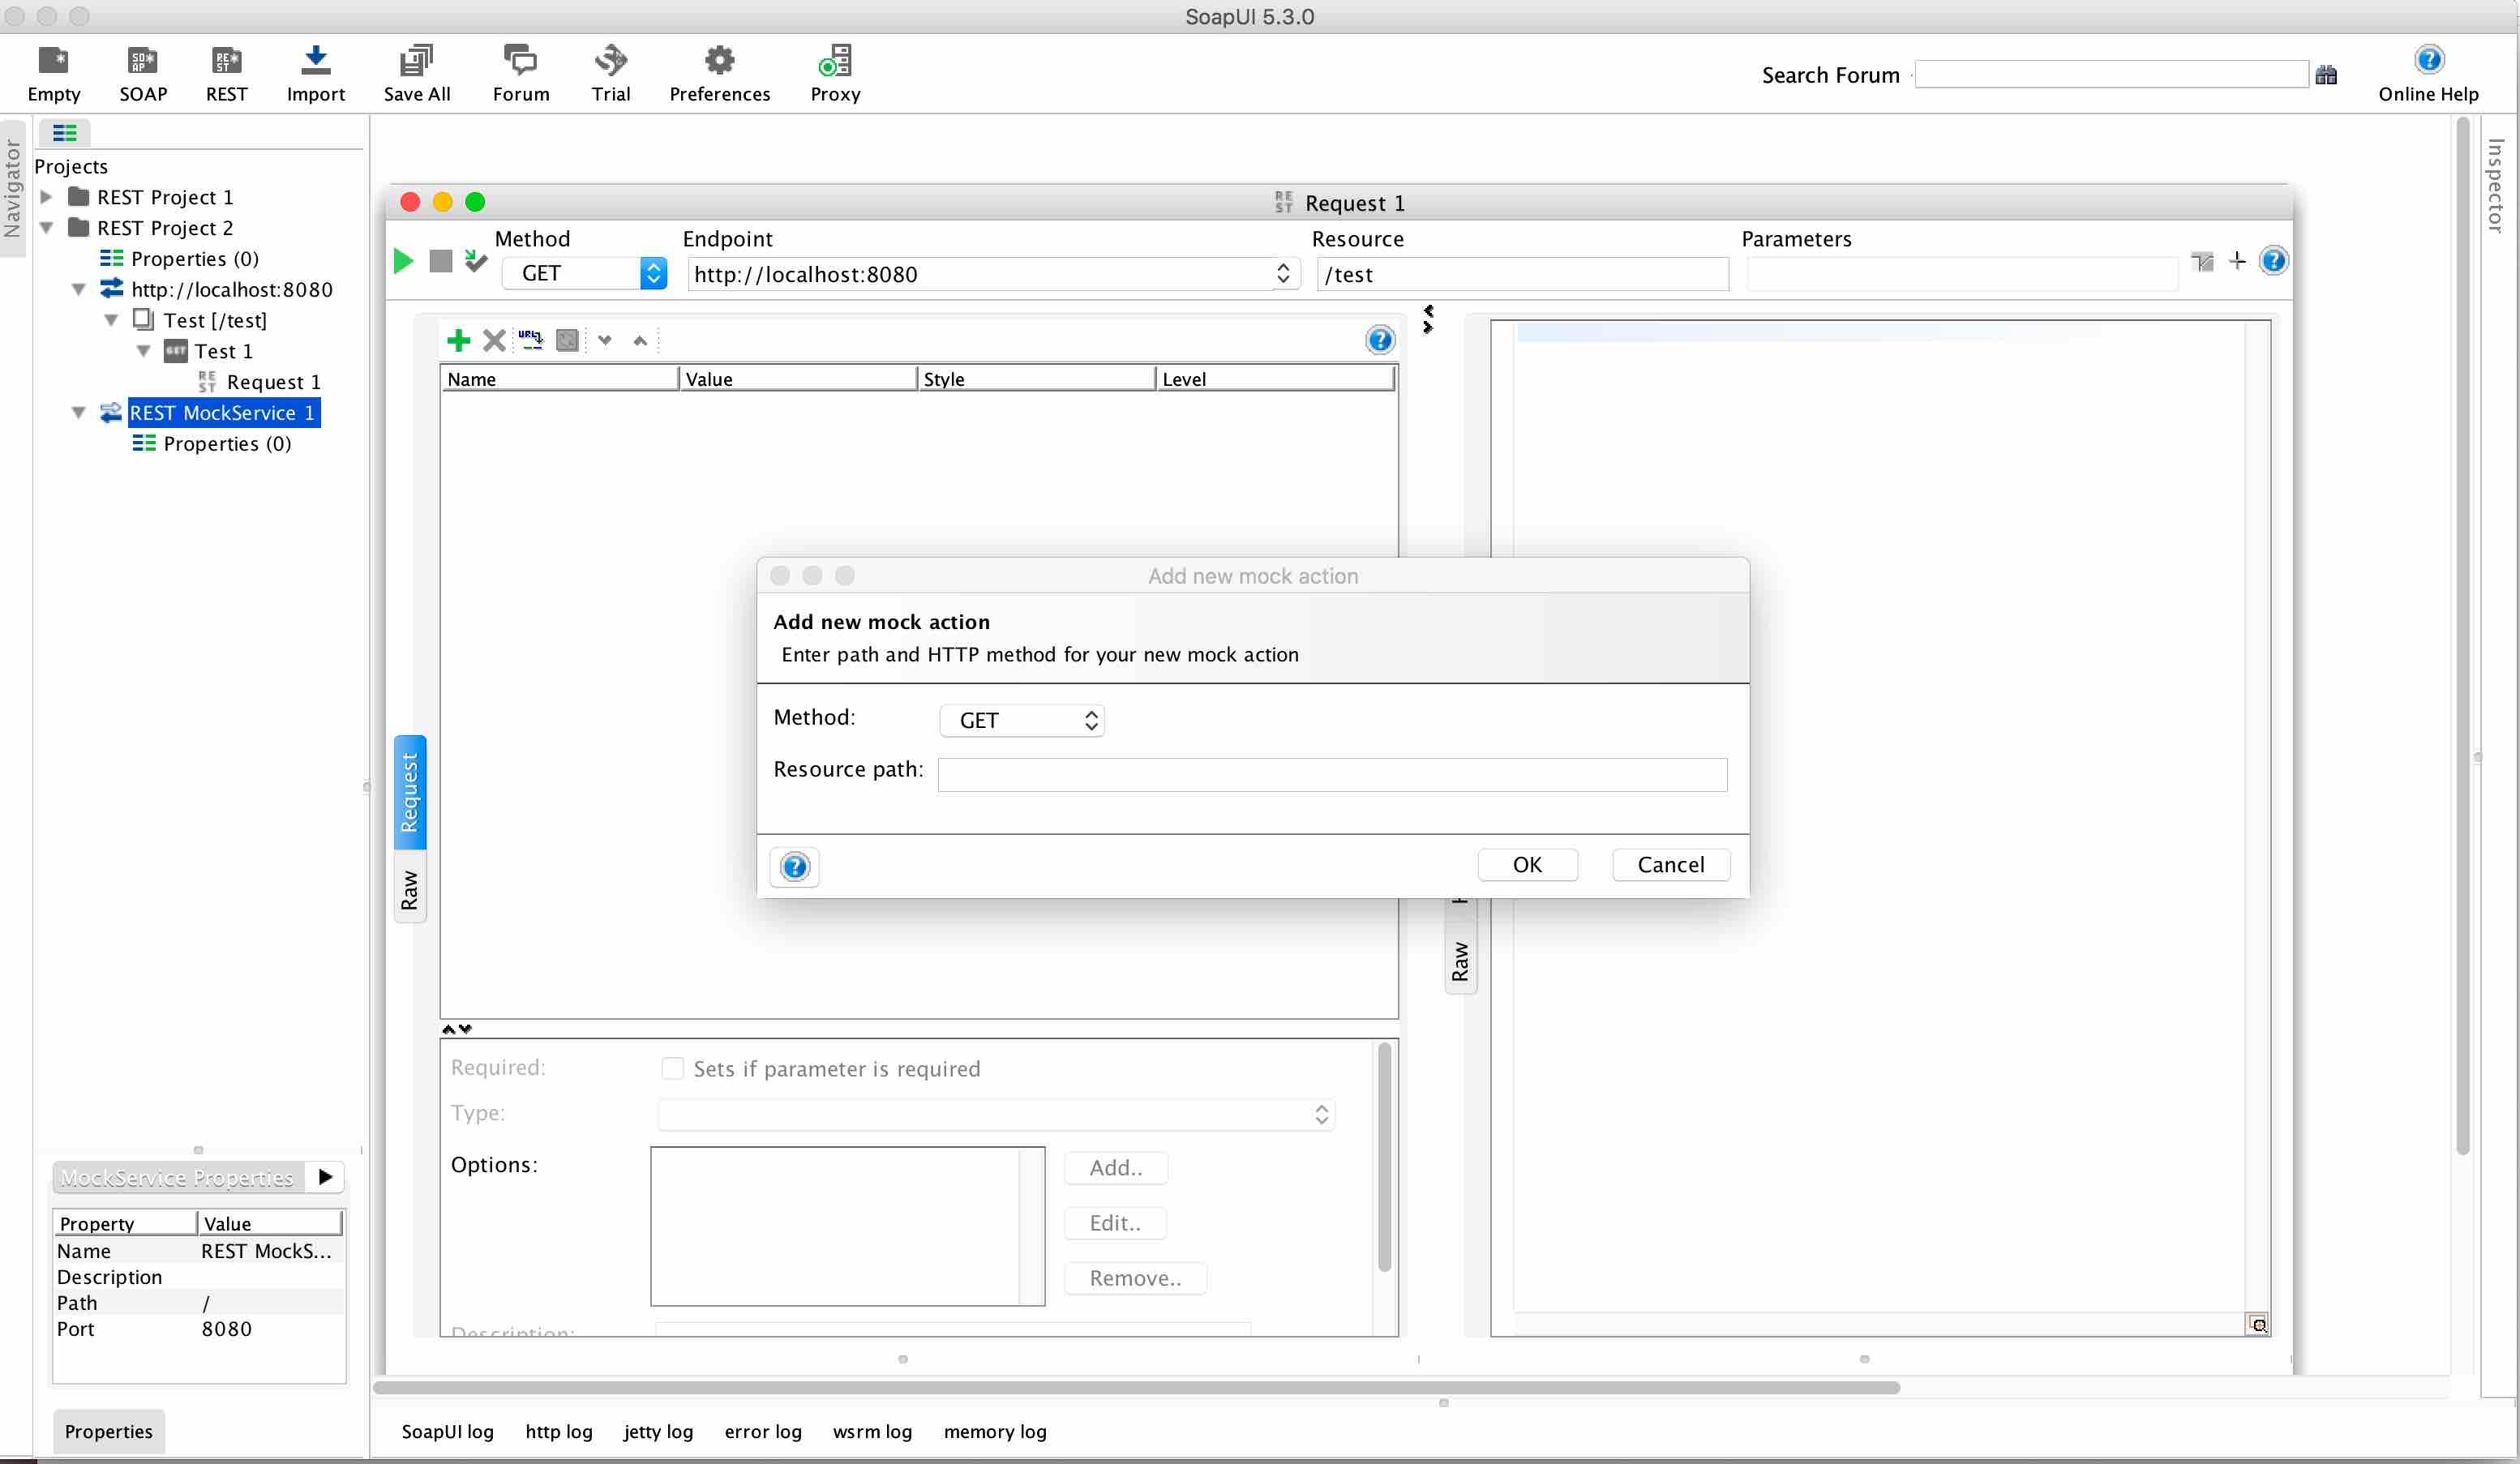Viewport: 2520px width, 1464px height.
Task: Toggle navigator property list view icon
Action: pos(64,132)
